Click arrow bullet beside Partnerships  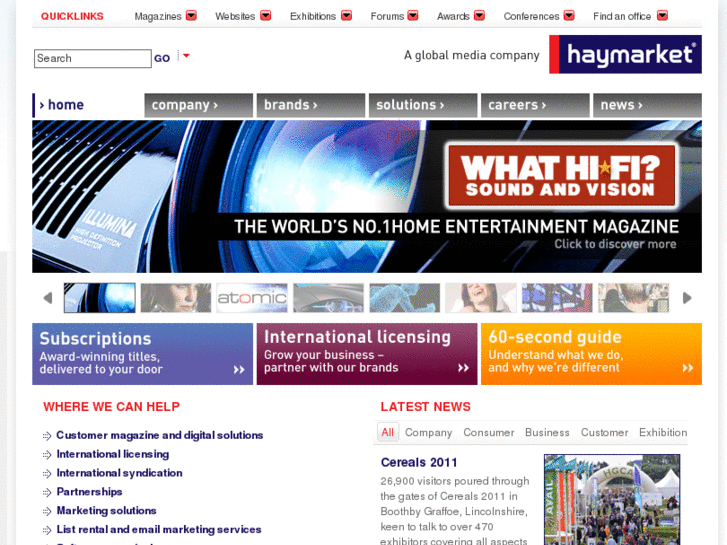coord(46,493)
